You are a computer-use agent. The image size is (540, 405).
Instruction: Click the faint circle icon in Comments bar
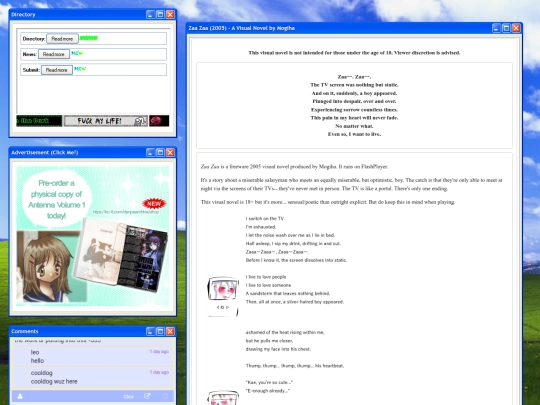pos(165,396)
